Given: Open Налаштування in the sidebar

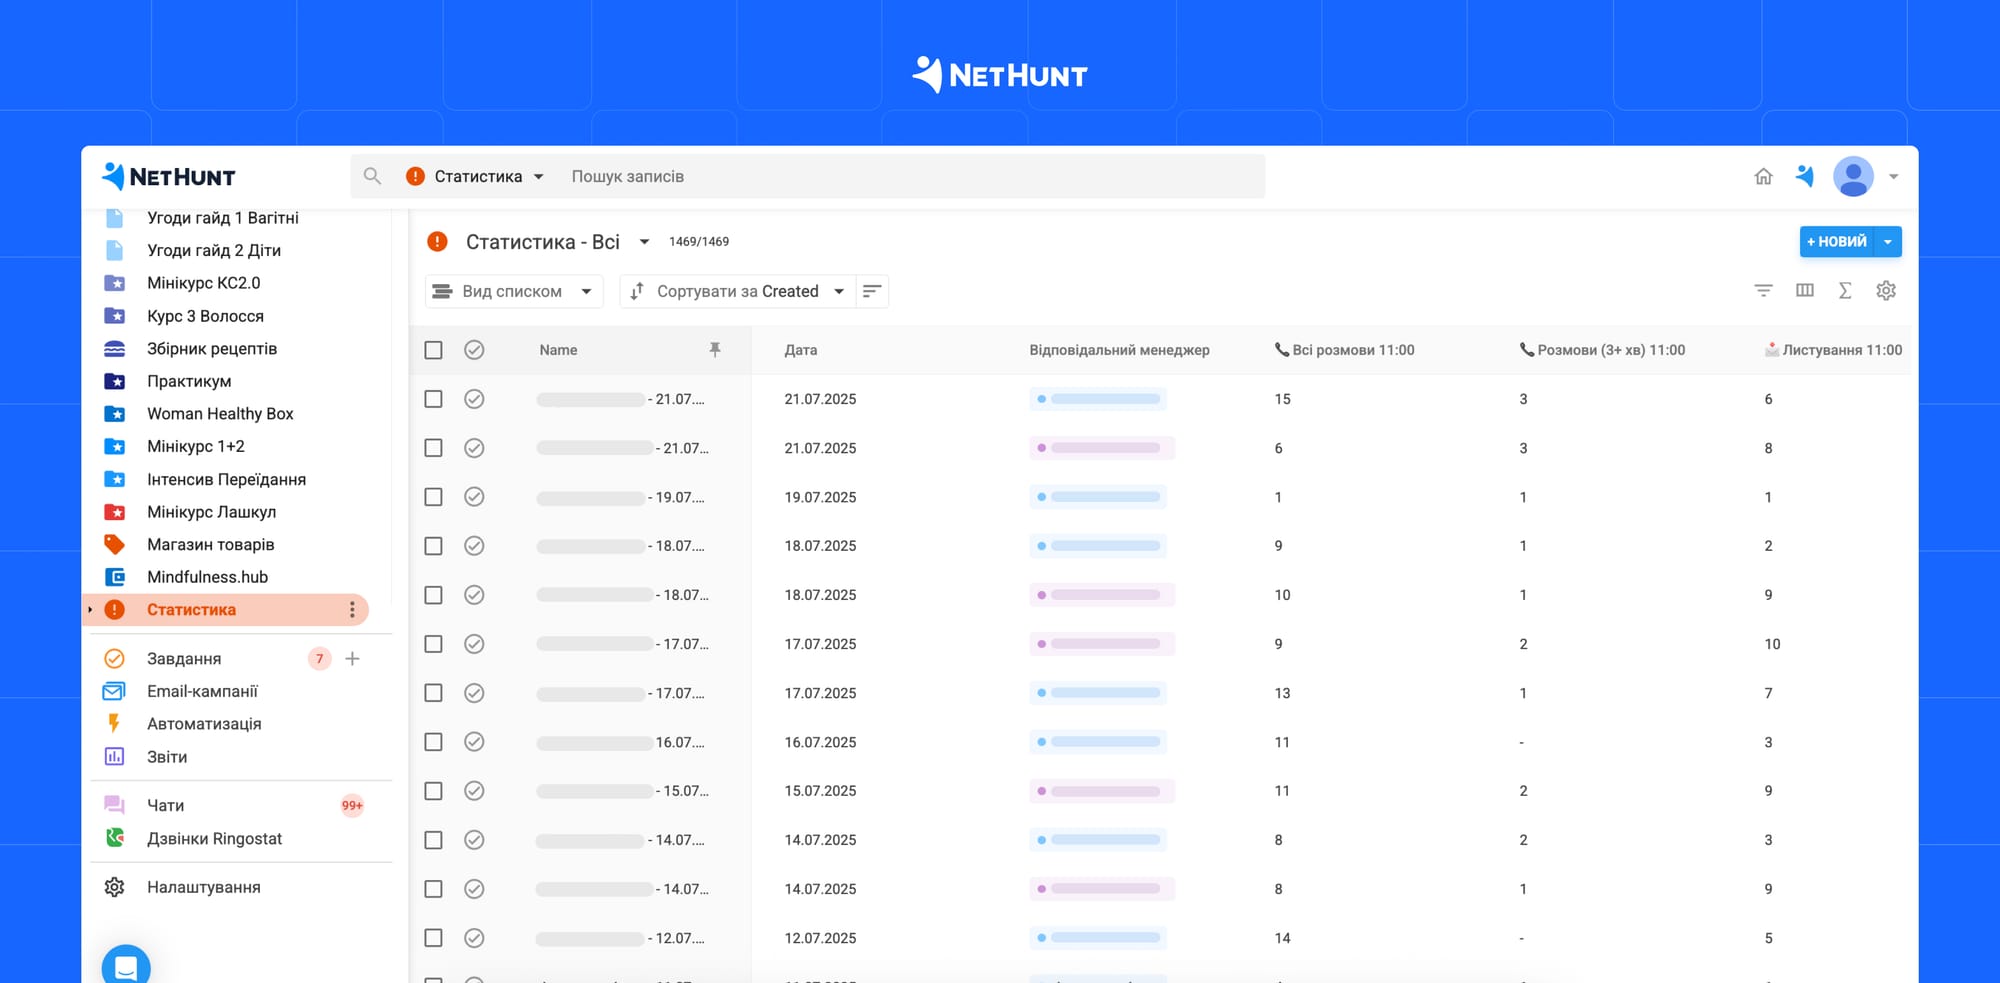Looking at the screenshot, I should (203, 887).
